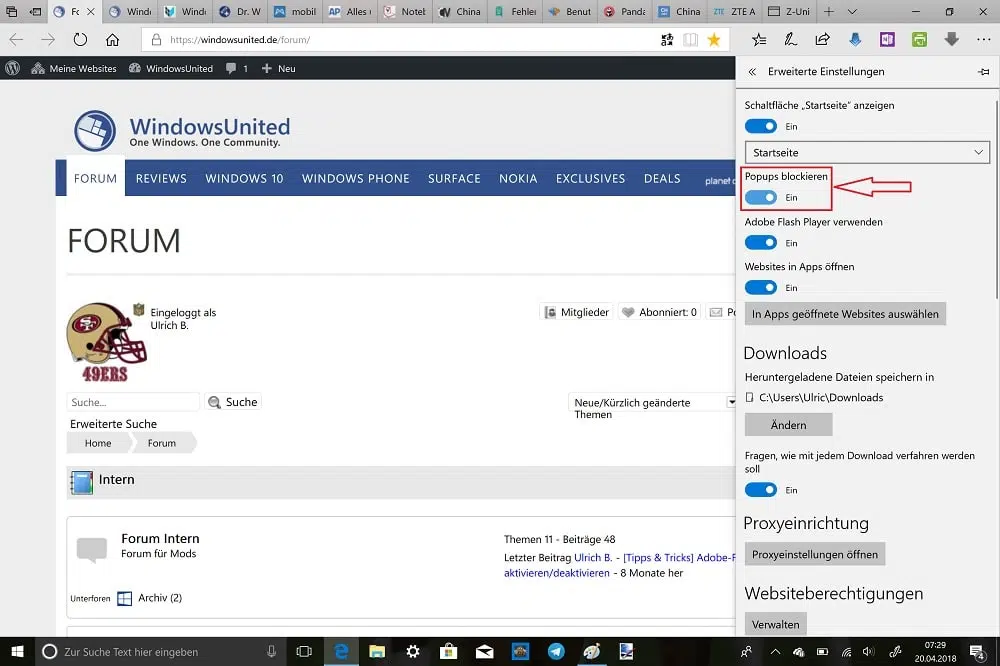The image size is (1000, 666).
Task: Reload the current forum page
Action: (80, 40)
